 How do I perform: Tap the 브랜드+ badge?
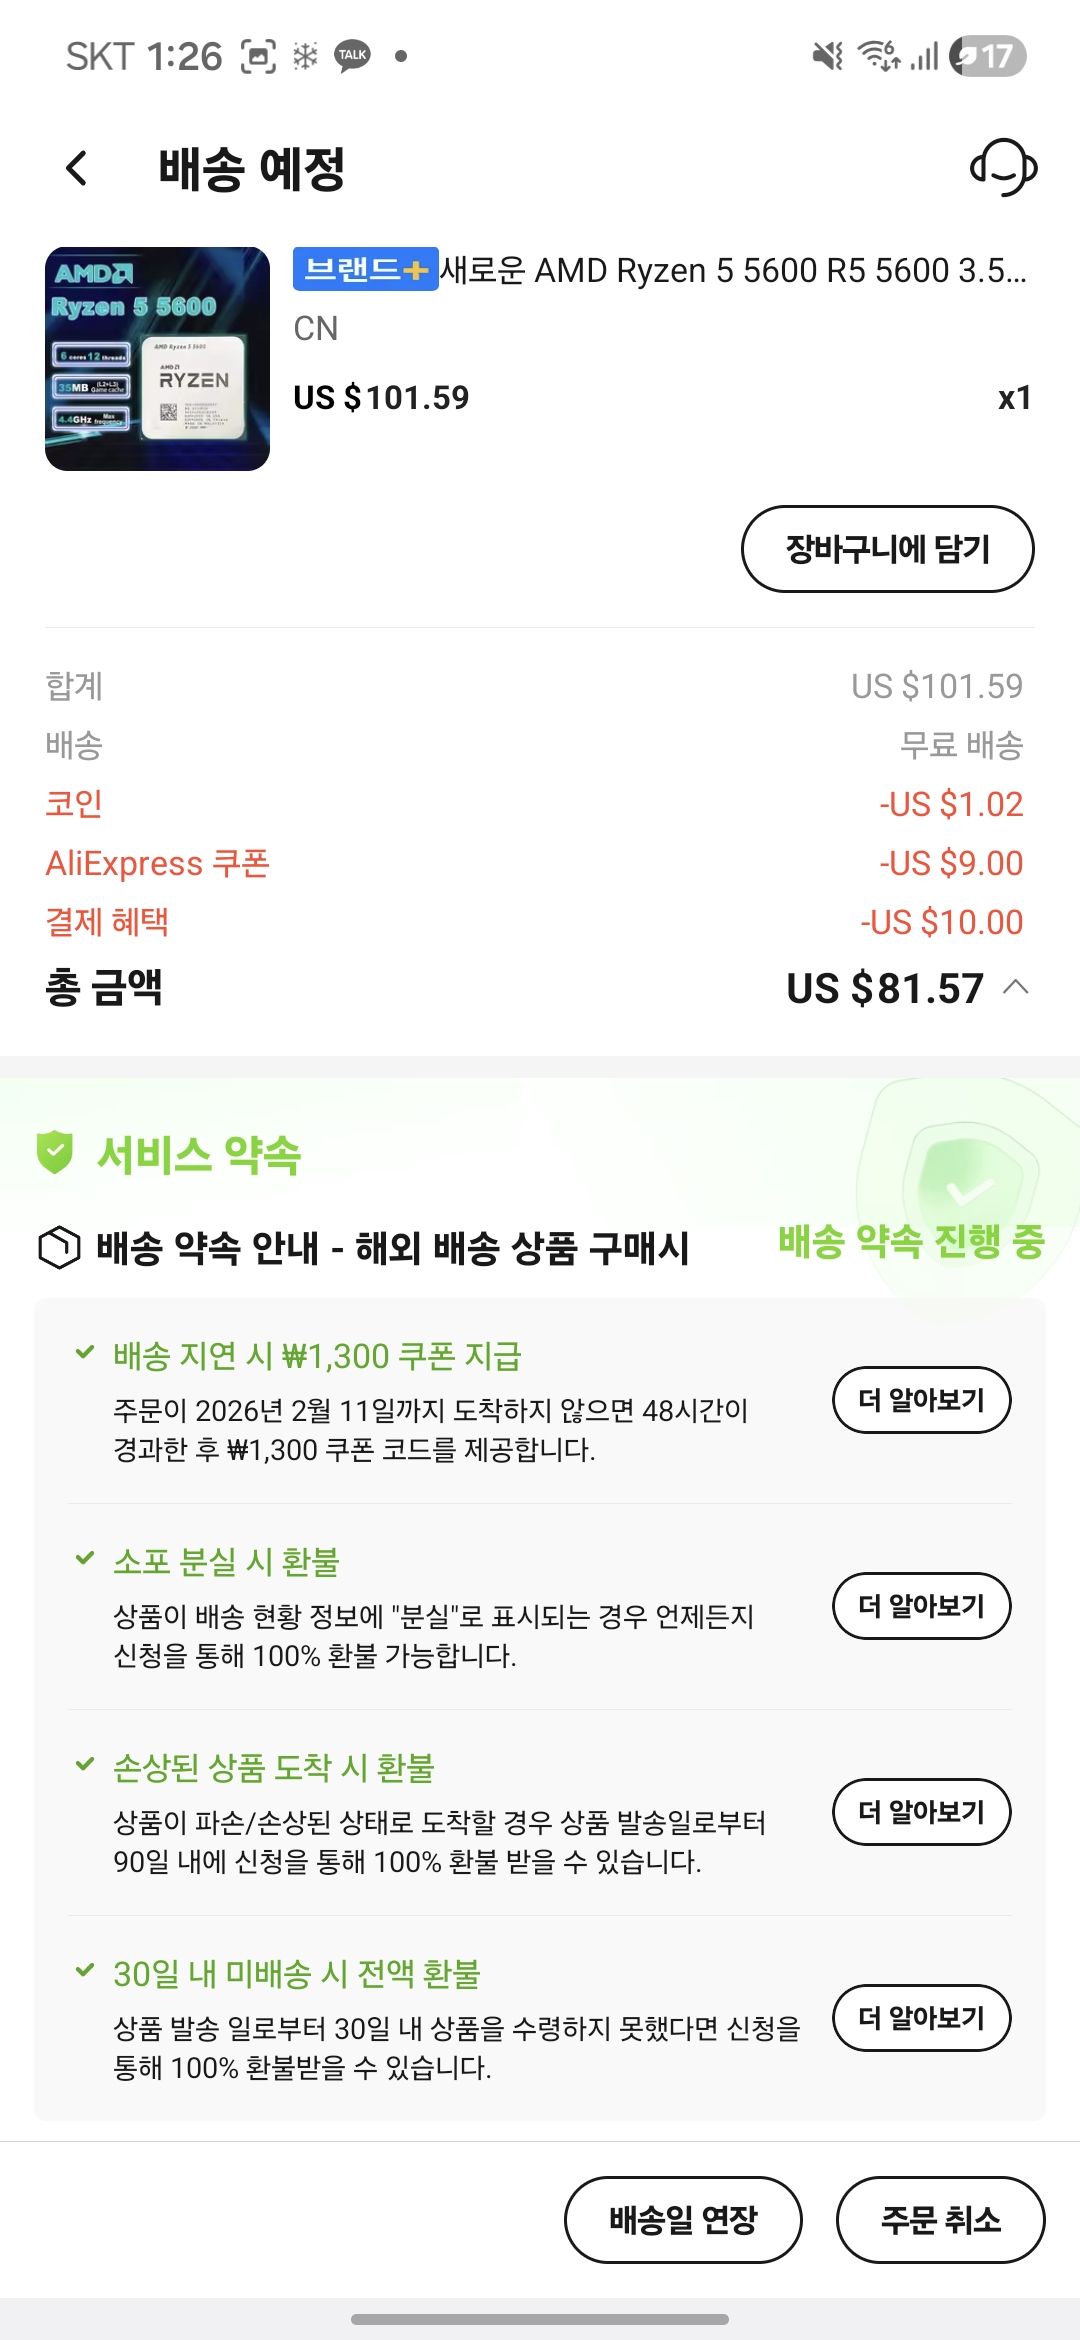click(x=365, y=269)
